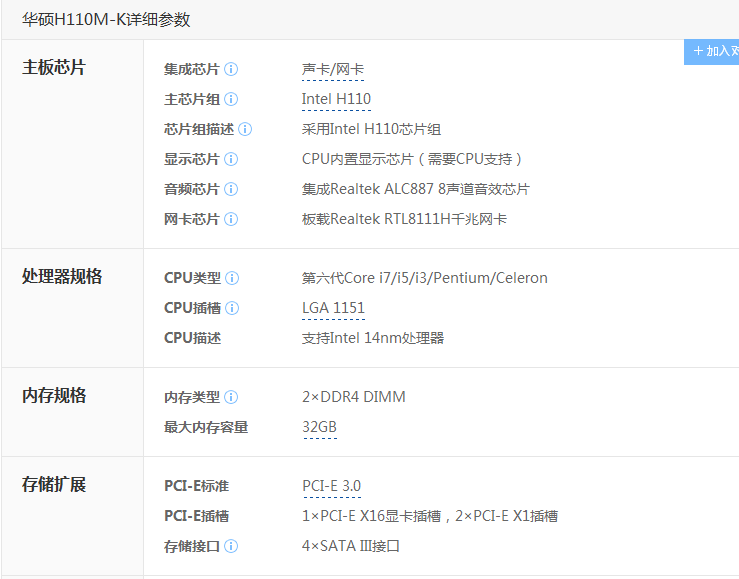Image resolution: width=739 pixels, height=579 pixels.
Task: Select the 采用Intel H110芯片组 value
Action: pos(371,129)
